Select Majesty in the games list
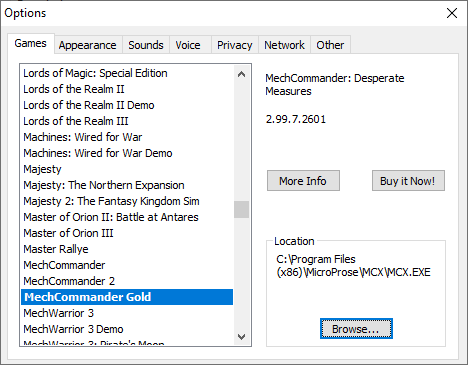 [127, 169]
